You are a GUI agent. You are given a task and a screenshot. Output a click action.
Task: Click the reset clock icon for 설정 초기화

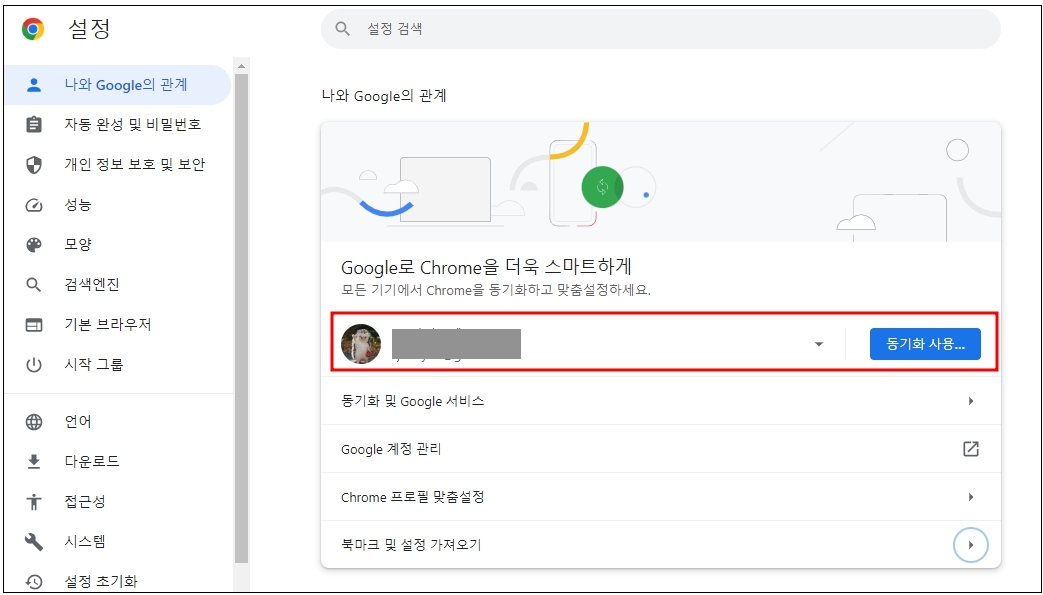pyautogui.click(x=33, y=582)
